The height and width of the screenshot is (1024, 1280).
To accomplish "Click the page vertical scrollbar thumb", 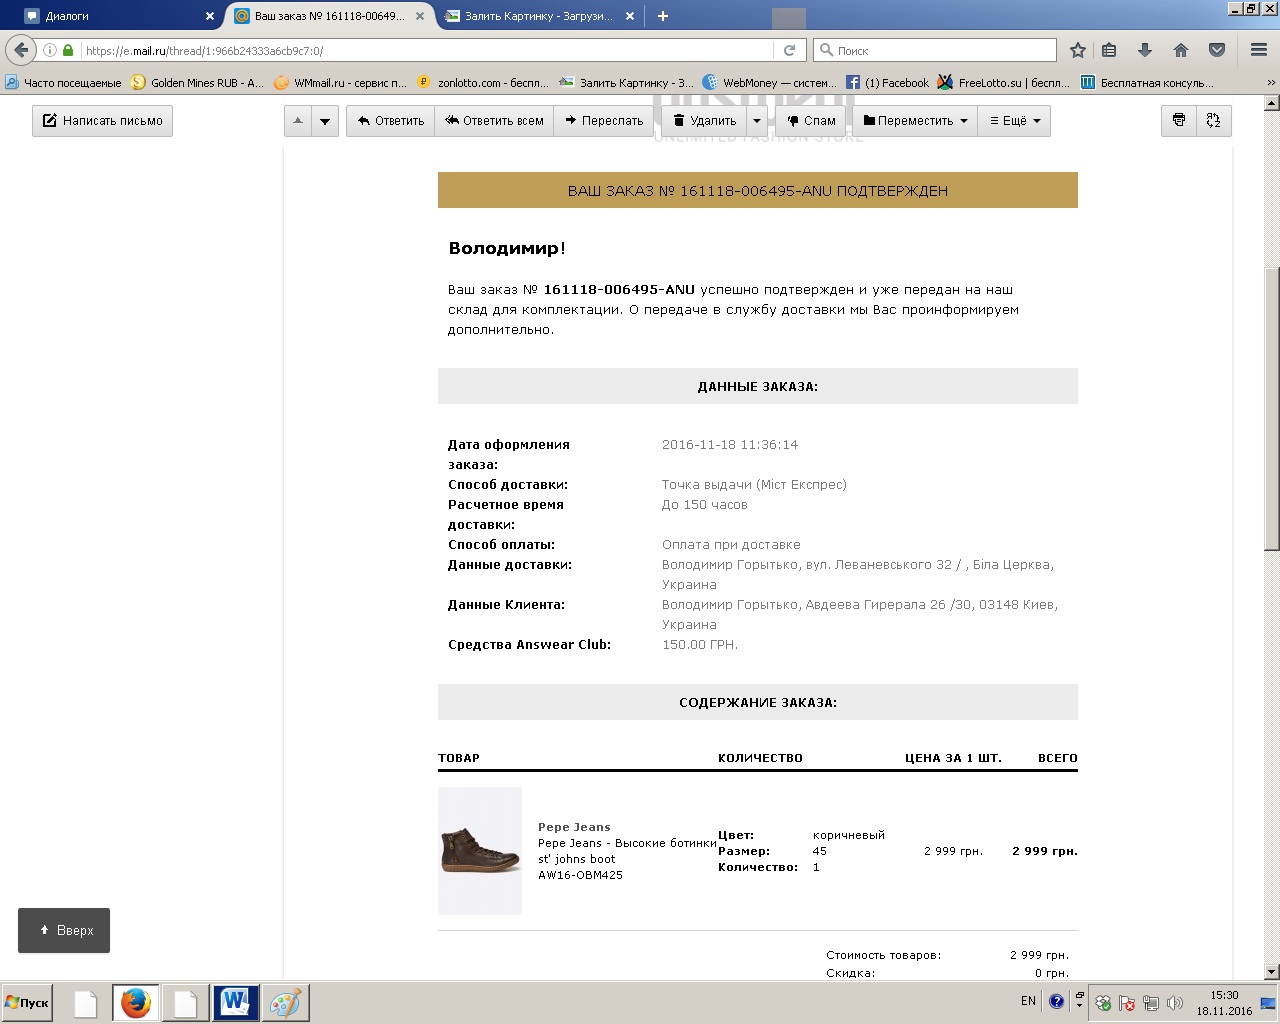I will point(1272,410).
